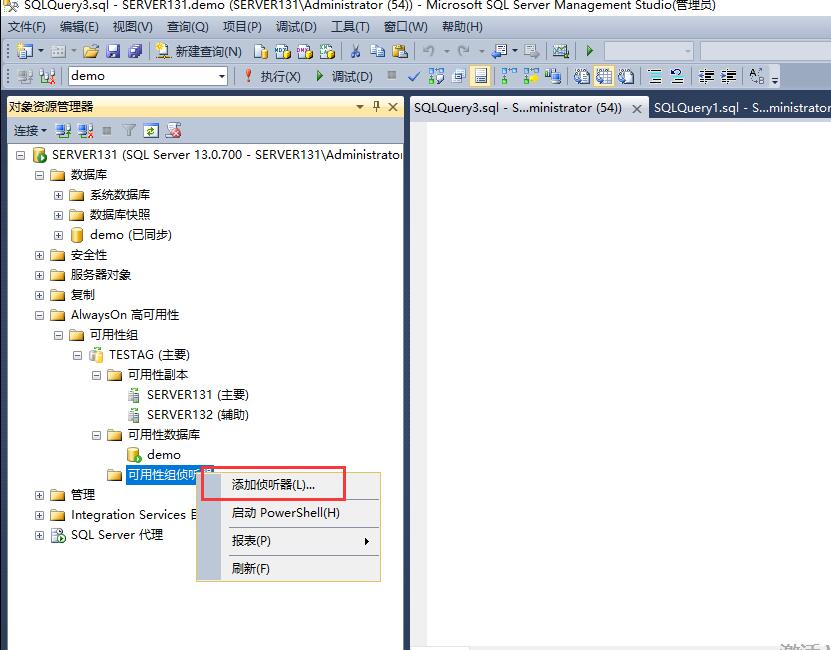Click inside the SQLQuery3 editor area
The image size is (831, 650).
click(x=628, y=382)
